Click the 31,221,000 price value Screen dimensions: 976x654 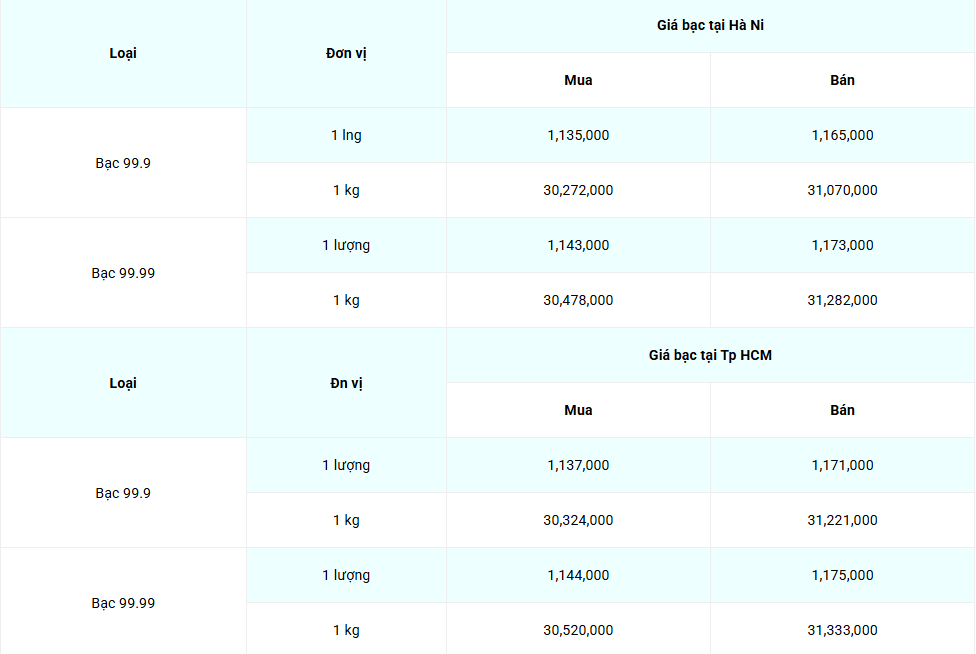pyautogui.click(x=842, y=520)
